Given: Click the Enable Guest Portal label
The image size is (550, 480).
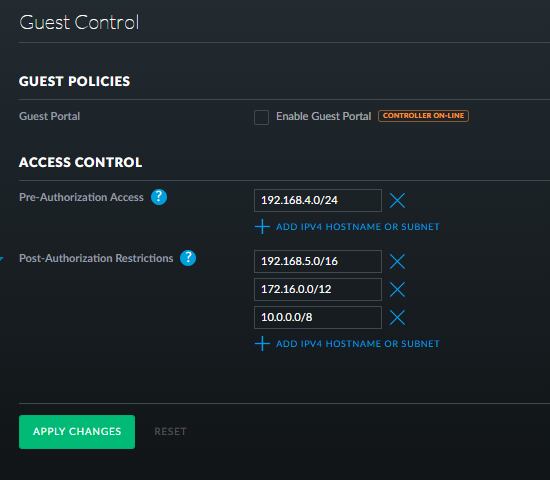Looking at the screenshot, I should pos(323,116).
